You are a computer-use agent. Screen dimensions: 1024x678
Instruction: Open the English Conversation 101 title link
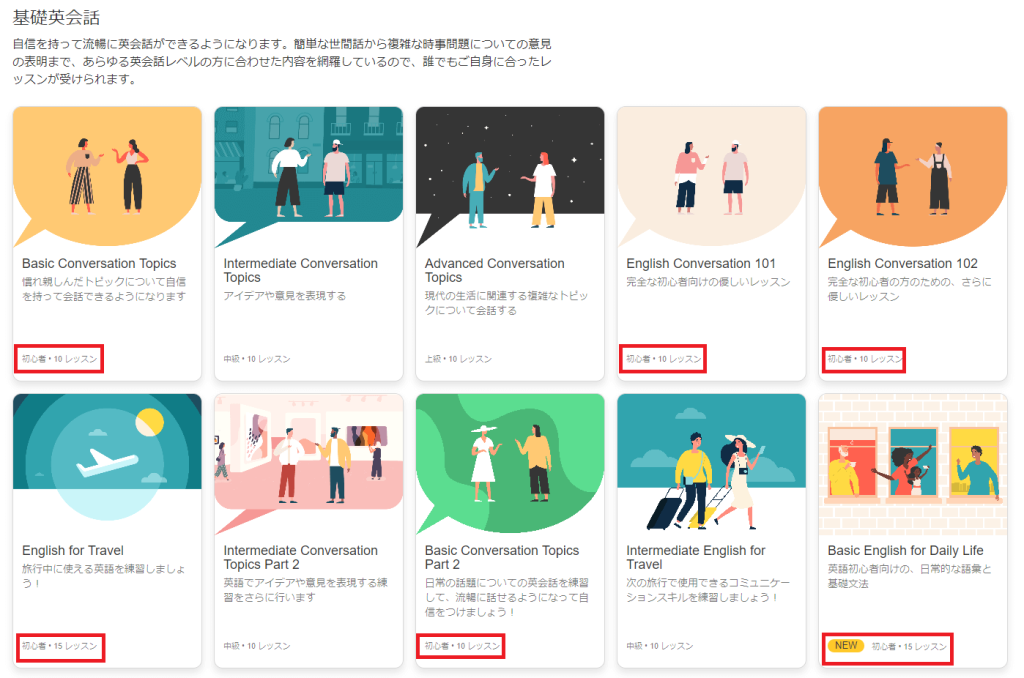700,264
